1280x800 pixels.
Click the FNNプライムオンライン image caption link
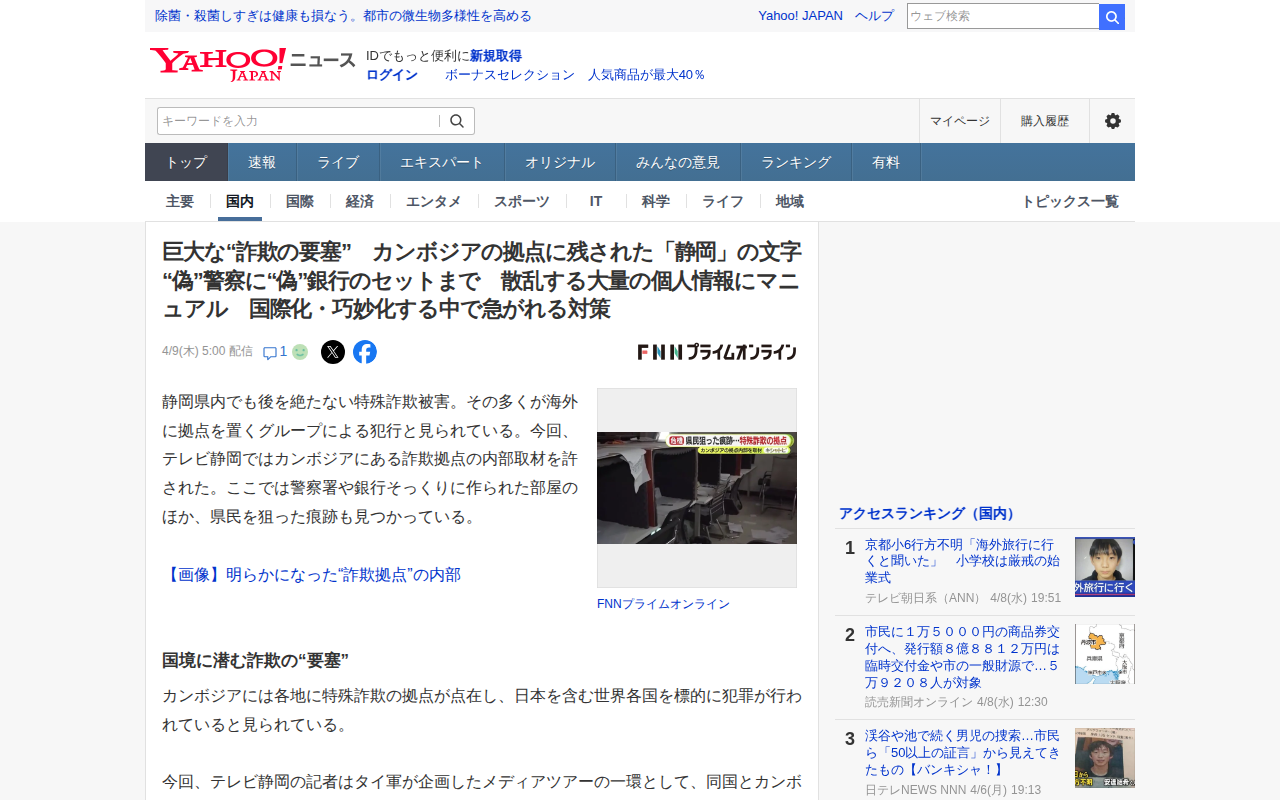pyautogui.click(x=663, y=604)
